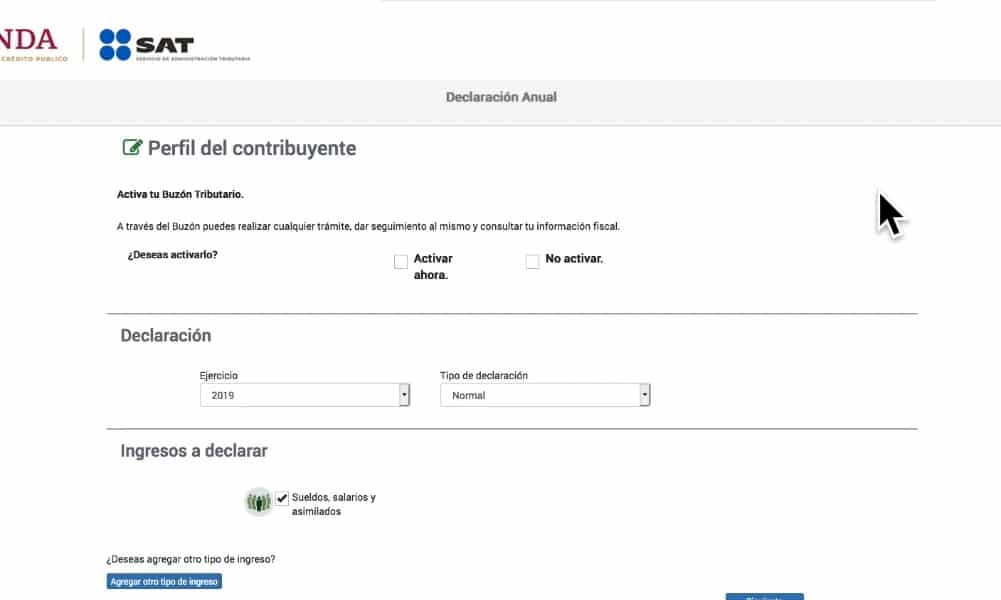Image resolution: width=1001 pixels, height=600 pixels.
Task: Check the 'No activar' checkbox
Action: pyautogui.click(x=532, y=262)
